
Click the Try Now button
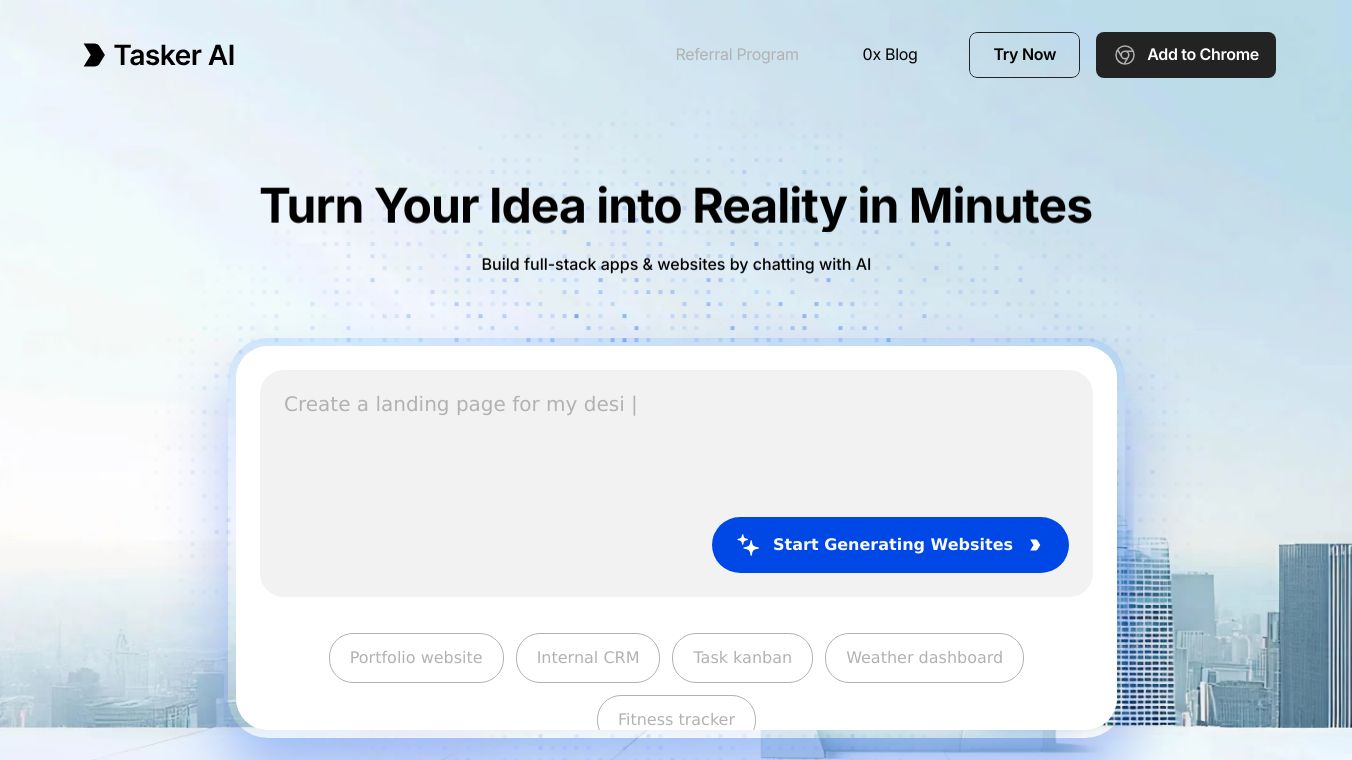pos(1024,55)
